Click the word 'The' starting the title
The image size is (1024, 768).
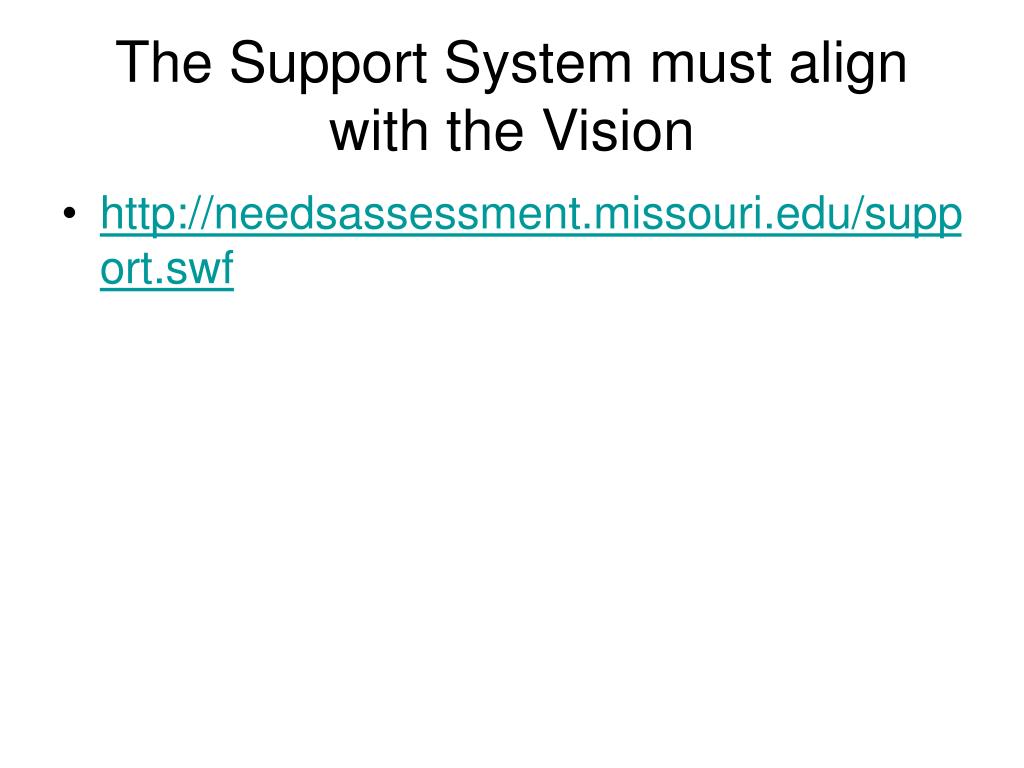(164, 62)
